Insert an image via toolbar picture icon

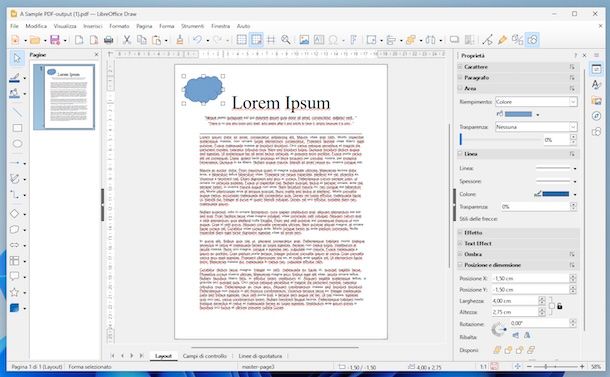pyautogui.click(x=304, y=40)
